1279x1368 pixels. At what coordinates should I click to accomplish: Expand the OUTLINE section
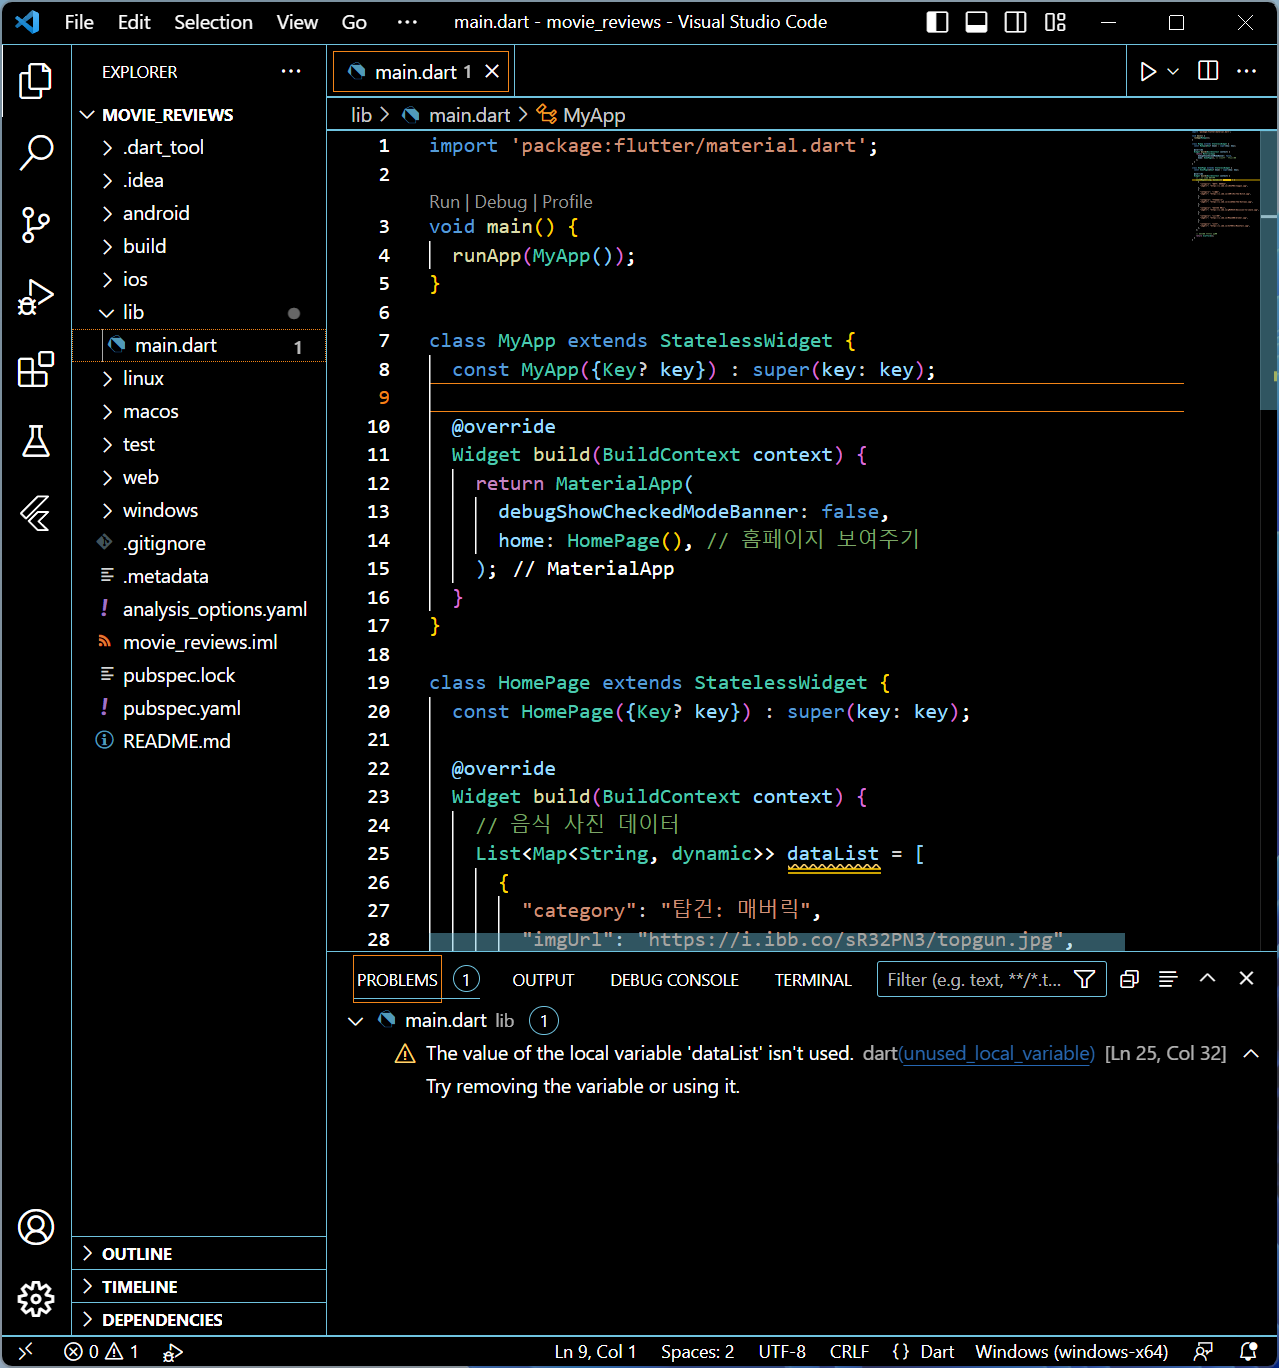point(199,1254)
